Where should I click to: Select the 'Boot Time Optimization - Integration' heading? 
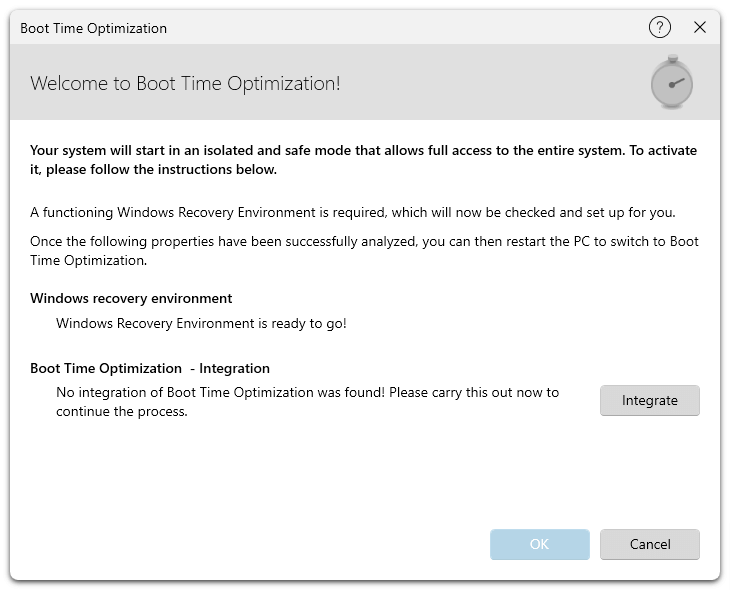150,368
